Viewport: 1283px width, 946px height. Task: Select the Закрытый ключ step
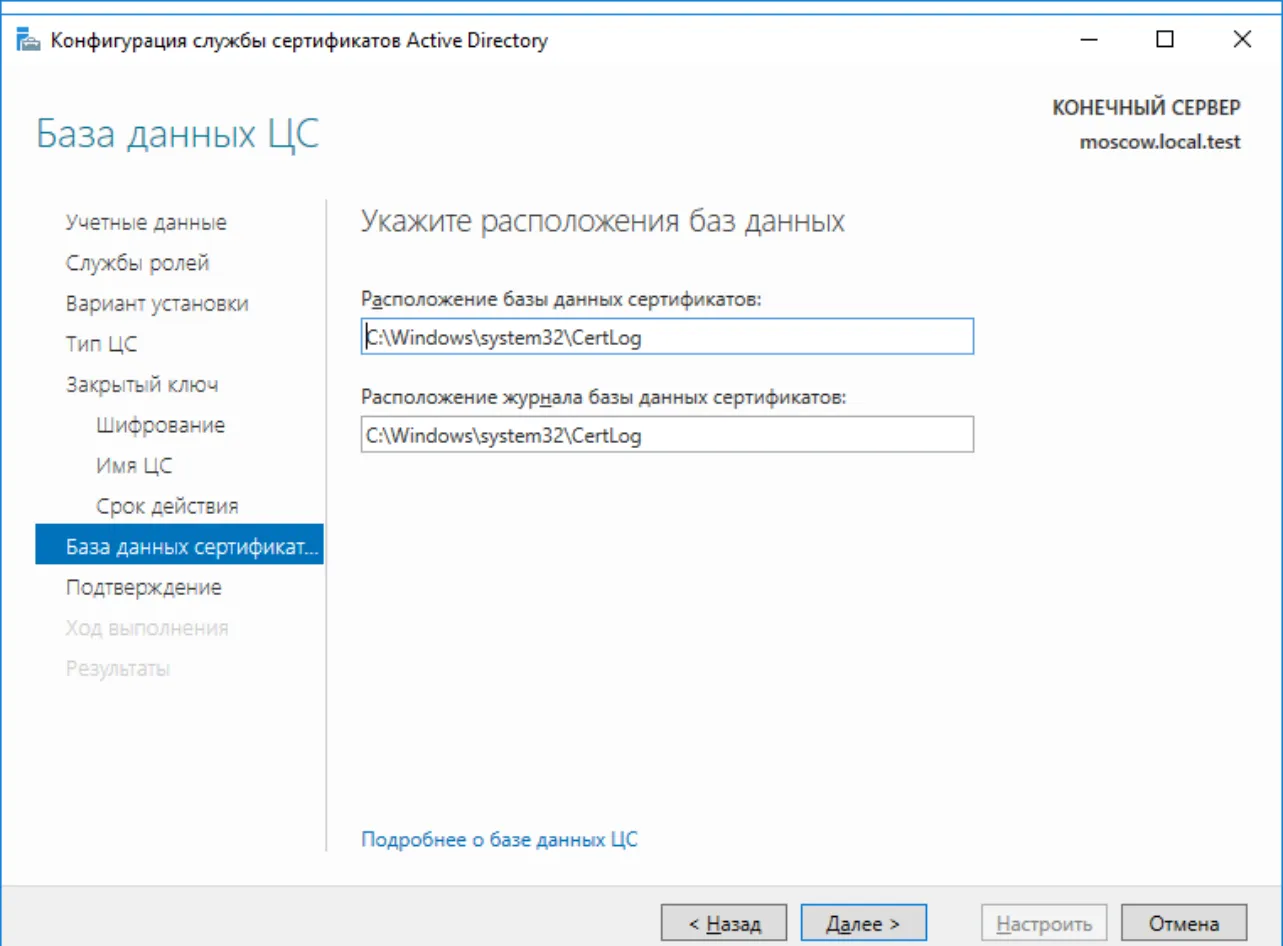(x=142, y=385)
